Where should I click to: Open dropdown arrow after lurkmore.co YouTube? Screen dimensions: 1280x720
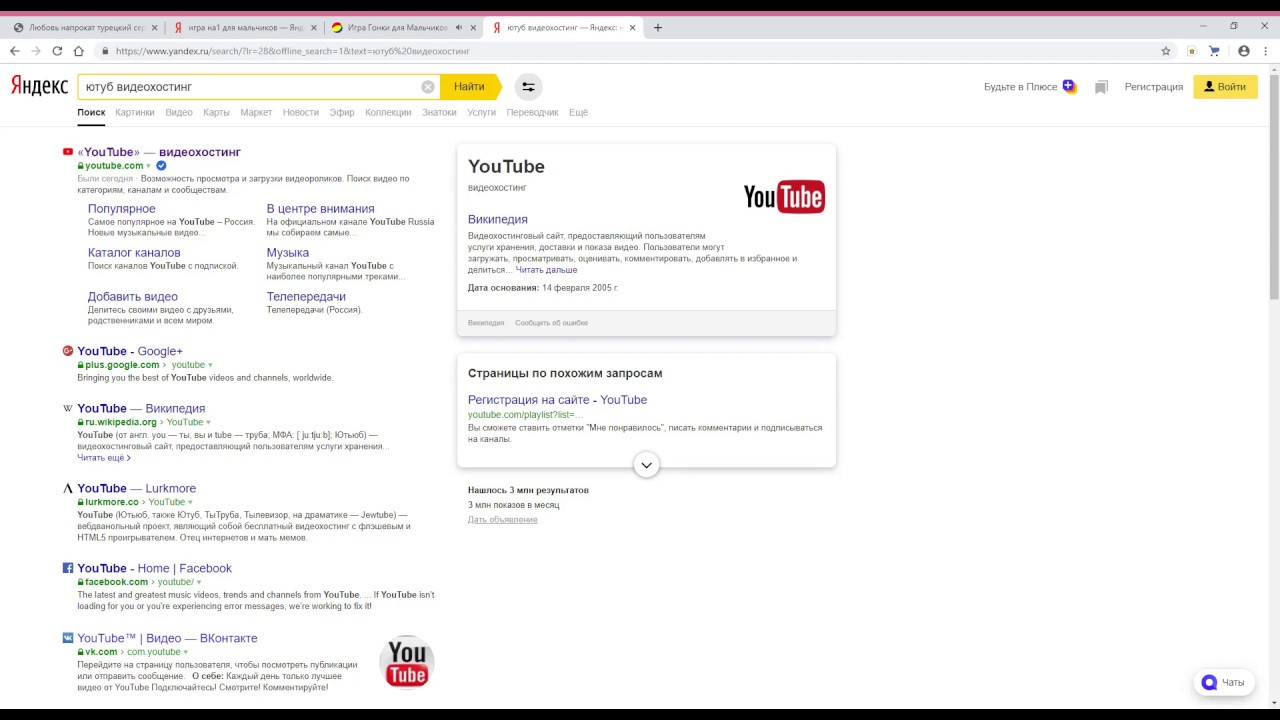coord(190,502)
